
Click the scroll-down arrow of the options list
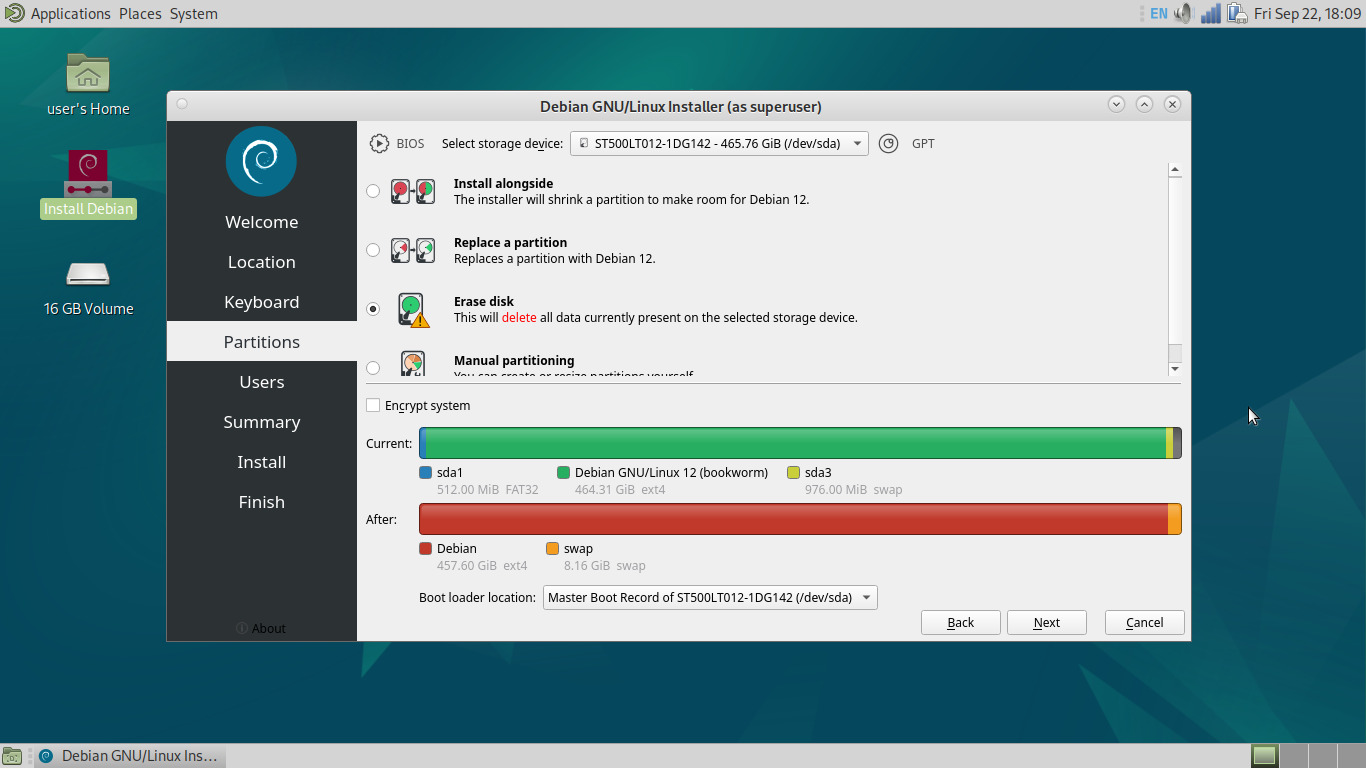[x=1175, y=369]
